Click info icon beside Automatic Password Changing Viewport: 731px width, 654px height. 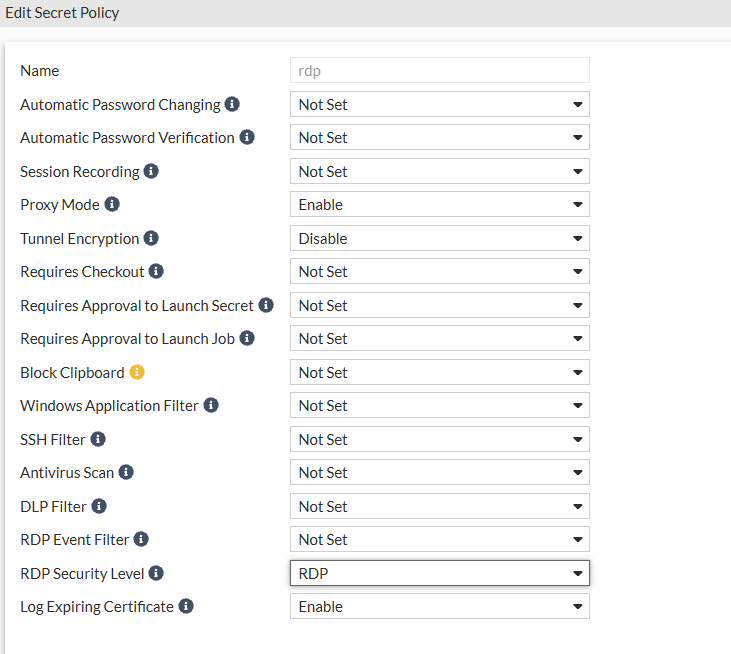pyautogui.click(x=232, y=104)
